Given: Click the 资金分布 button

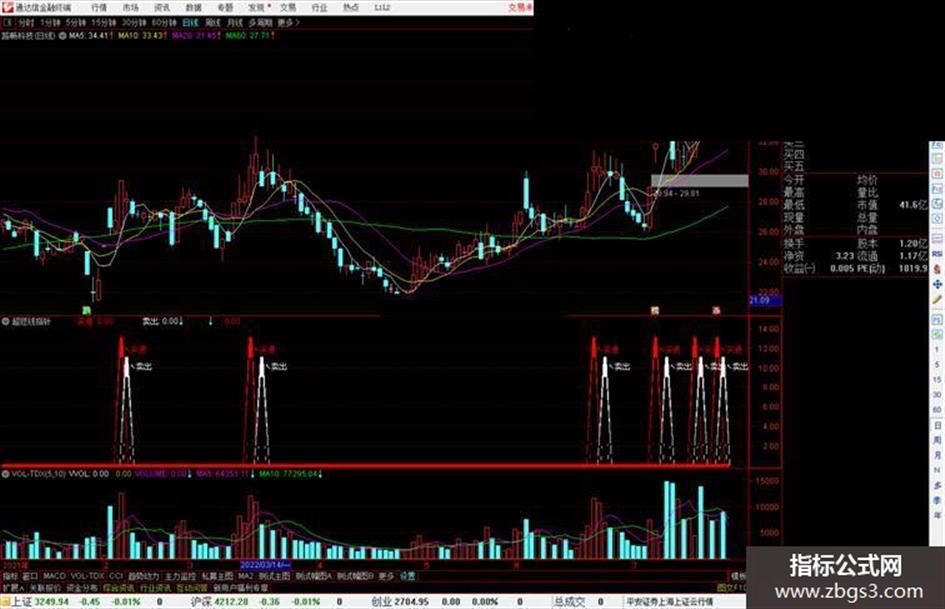Looking at the screenshot, I should point(82,587).
